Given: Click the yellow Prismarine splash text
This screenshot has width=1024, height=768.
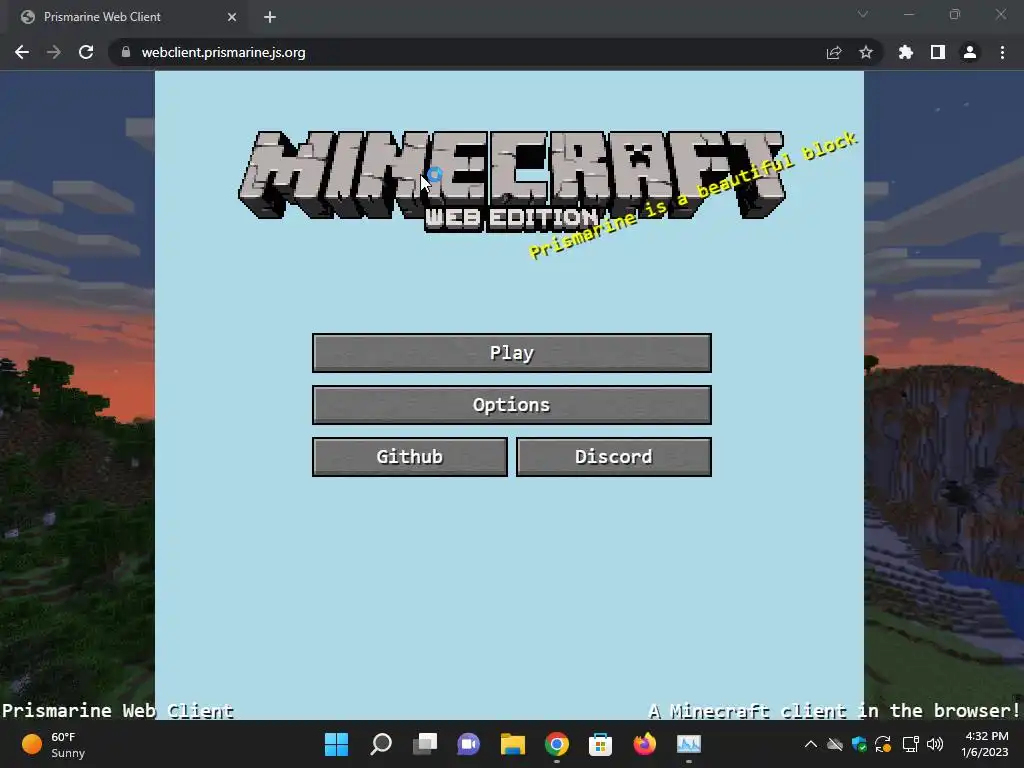Looking at the screenshot, I should (x=693, y=195).
